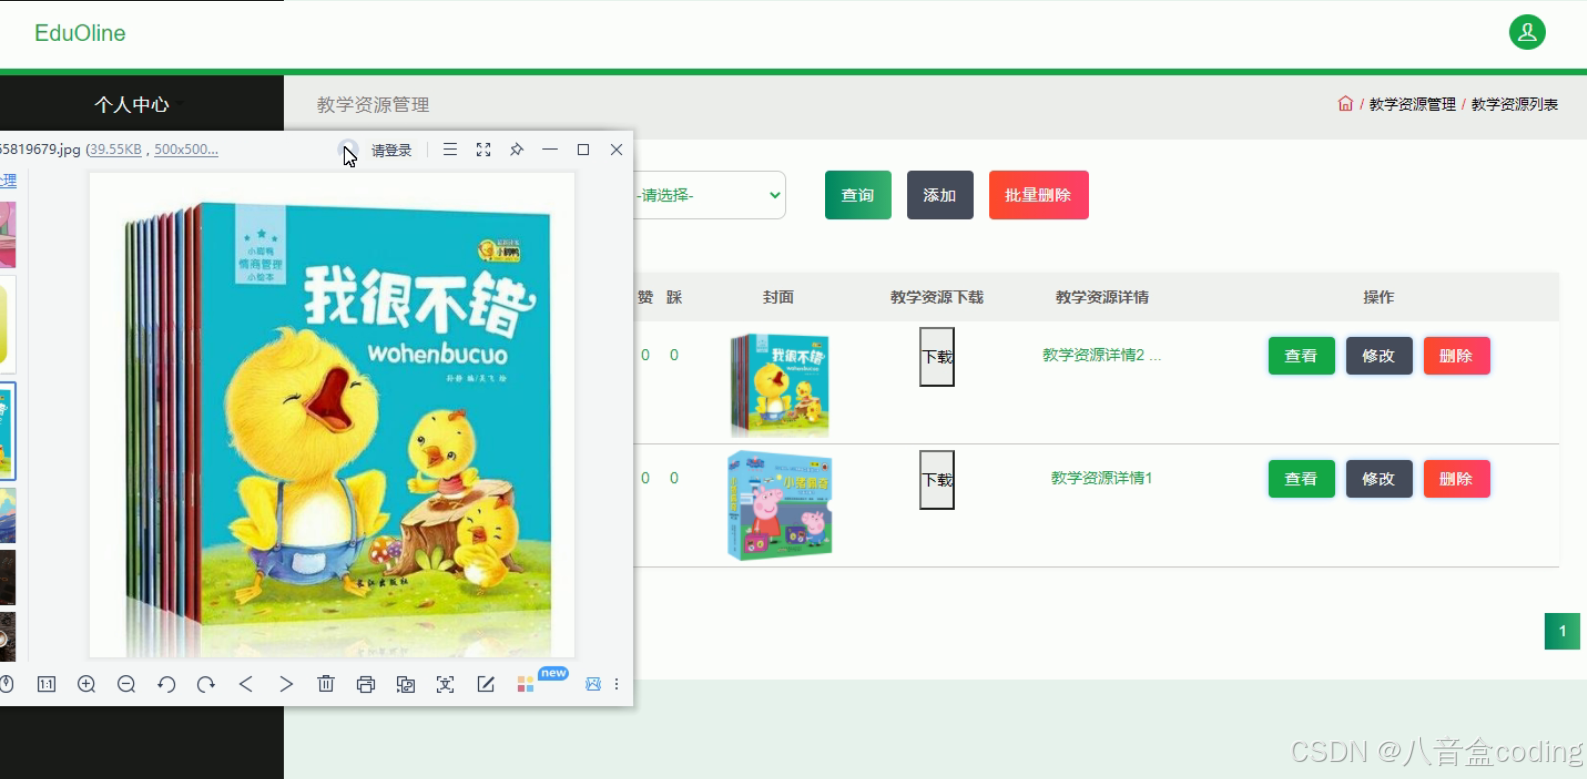Click 教学资源管理 breadcrumb link
This screenshot has height=779, width=1587.
[1412, 104]
